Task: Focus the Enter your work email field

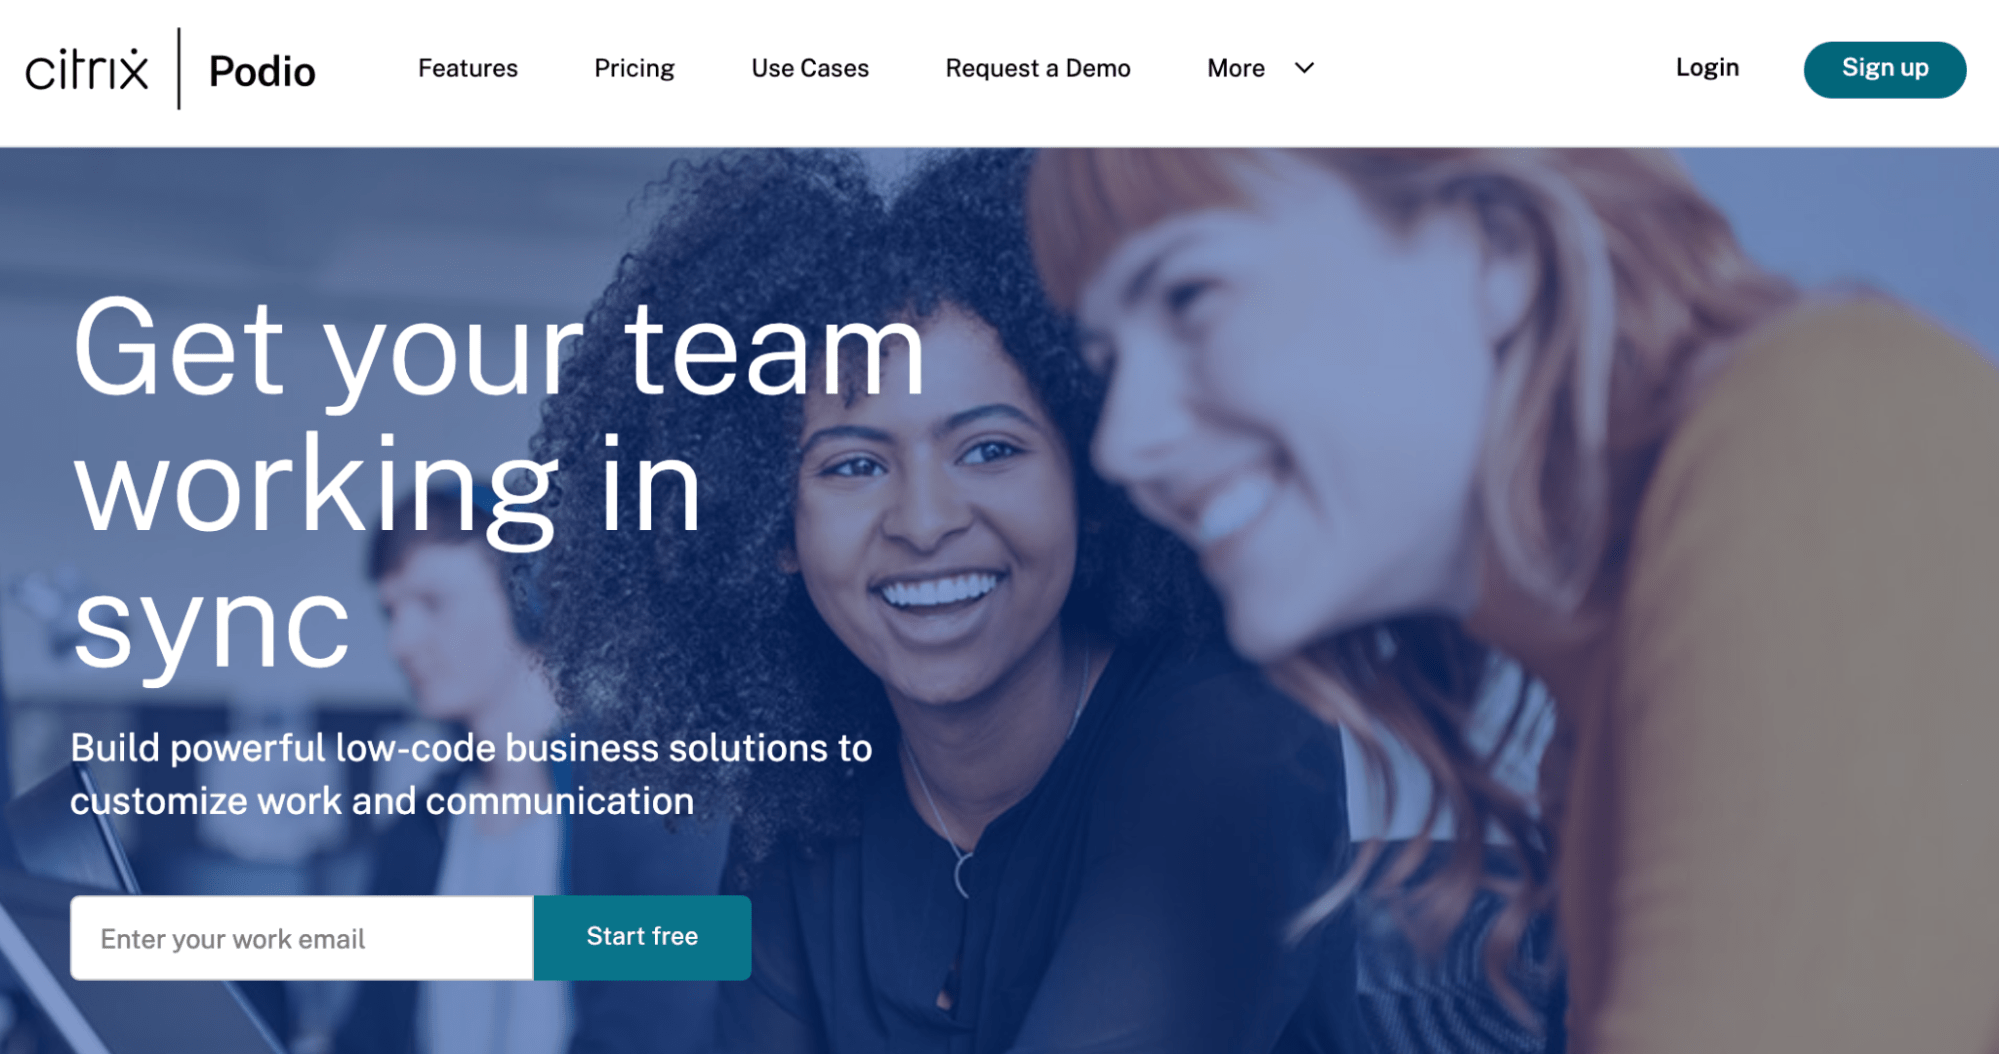Action: click(x=302, y=937)
